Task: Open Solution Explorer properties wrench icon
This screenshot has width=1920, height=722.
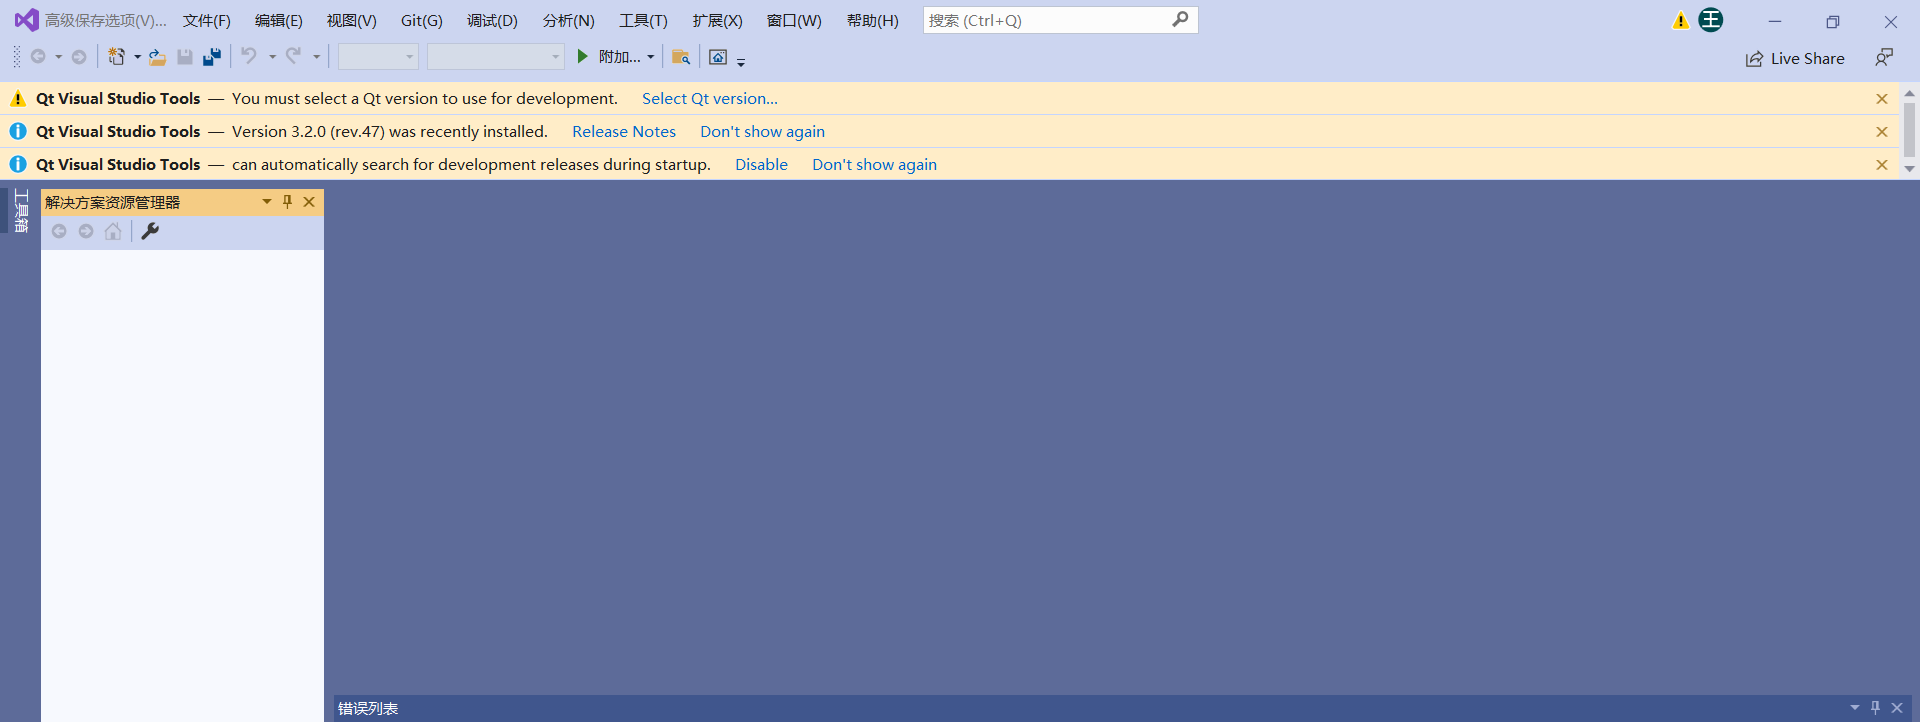Action: coord(150,231)
